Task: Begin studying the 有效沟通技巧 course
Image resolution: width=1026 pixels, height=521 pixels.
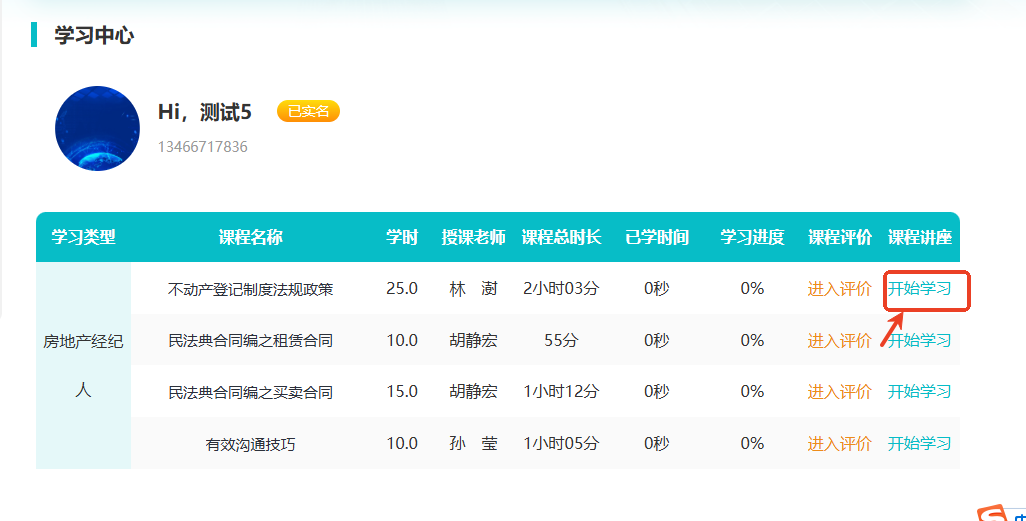Action: 919,443
